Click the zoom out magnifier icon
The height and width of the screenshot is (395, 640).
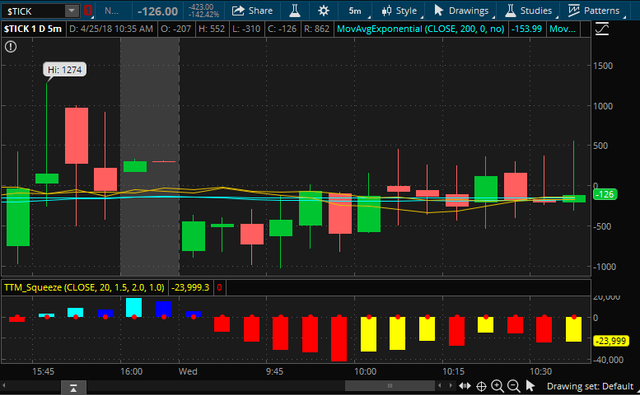[513, 386]
